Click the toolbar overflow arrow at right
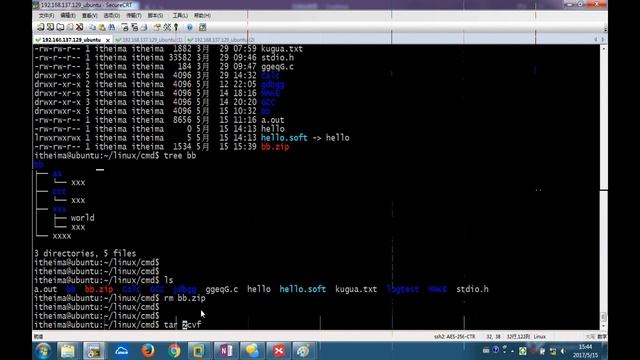The height and width of the screenshot is (360, 640). pos(605,29)
